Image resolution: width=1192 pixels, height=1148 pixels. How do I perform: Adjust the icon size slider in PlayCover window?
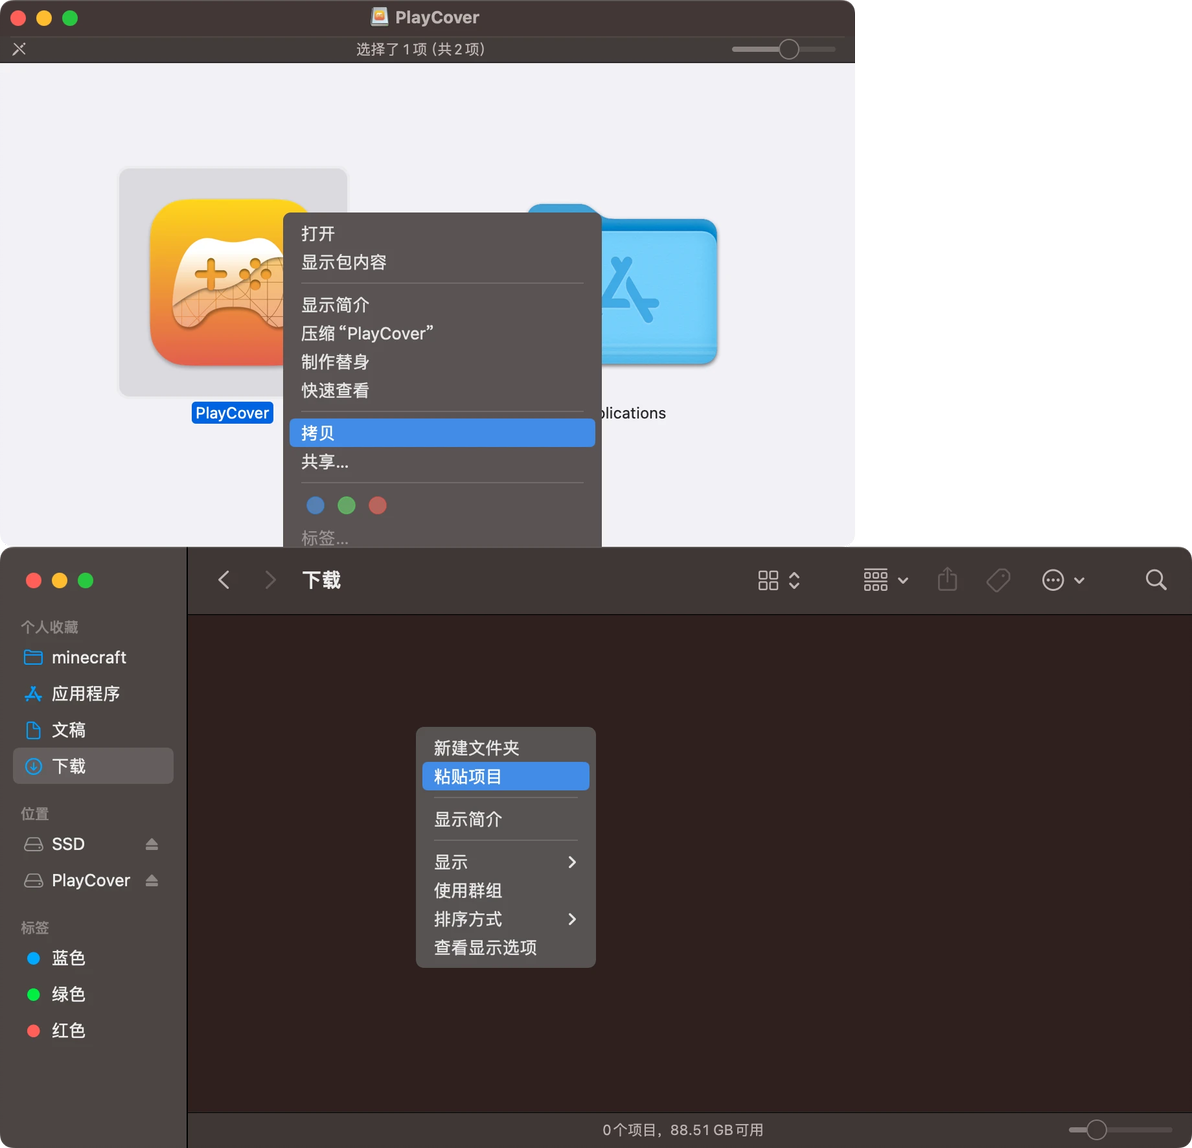tap(788, 49)
